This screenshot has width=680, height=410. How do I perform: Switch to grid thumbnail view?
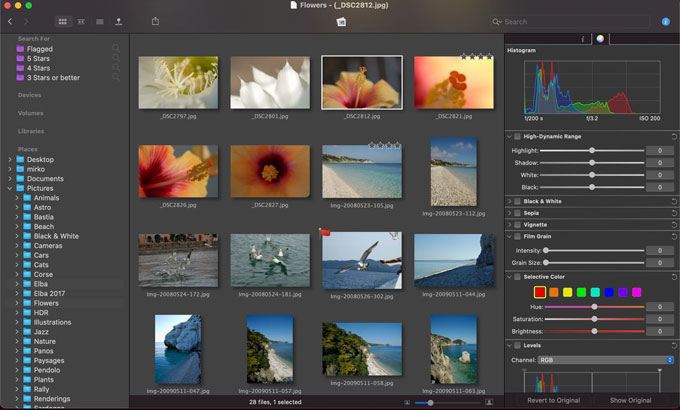click(62, 21)
